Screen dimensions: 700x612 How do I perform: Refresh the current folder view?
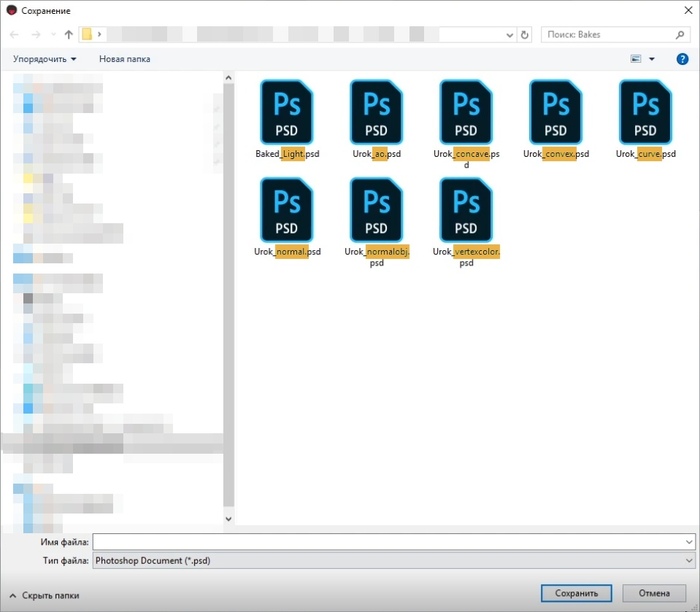pos(525,34)
